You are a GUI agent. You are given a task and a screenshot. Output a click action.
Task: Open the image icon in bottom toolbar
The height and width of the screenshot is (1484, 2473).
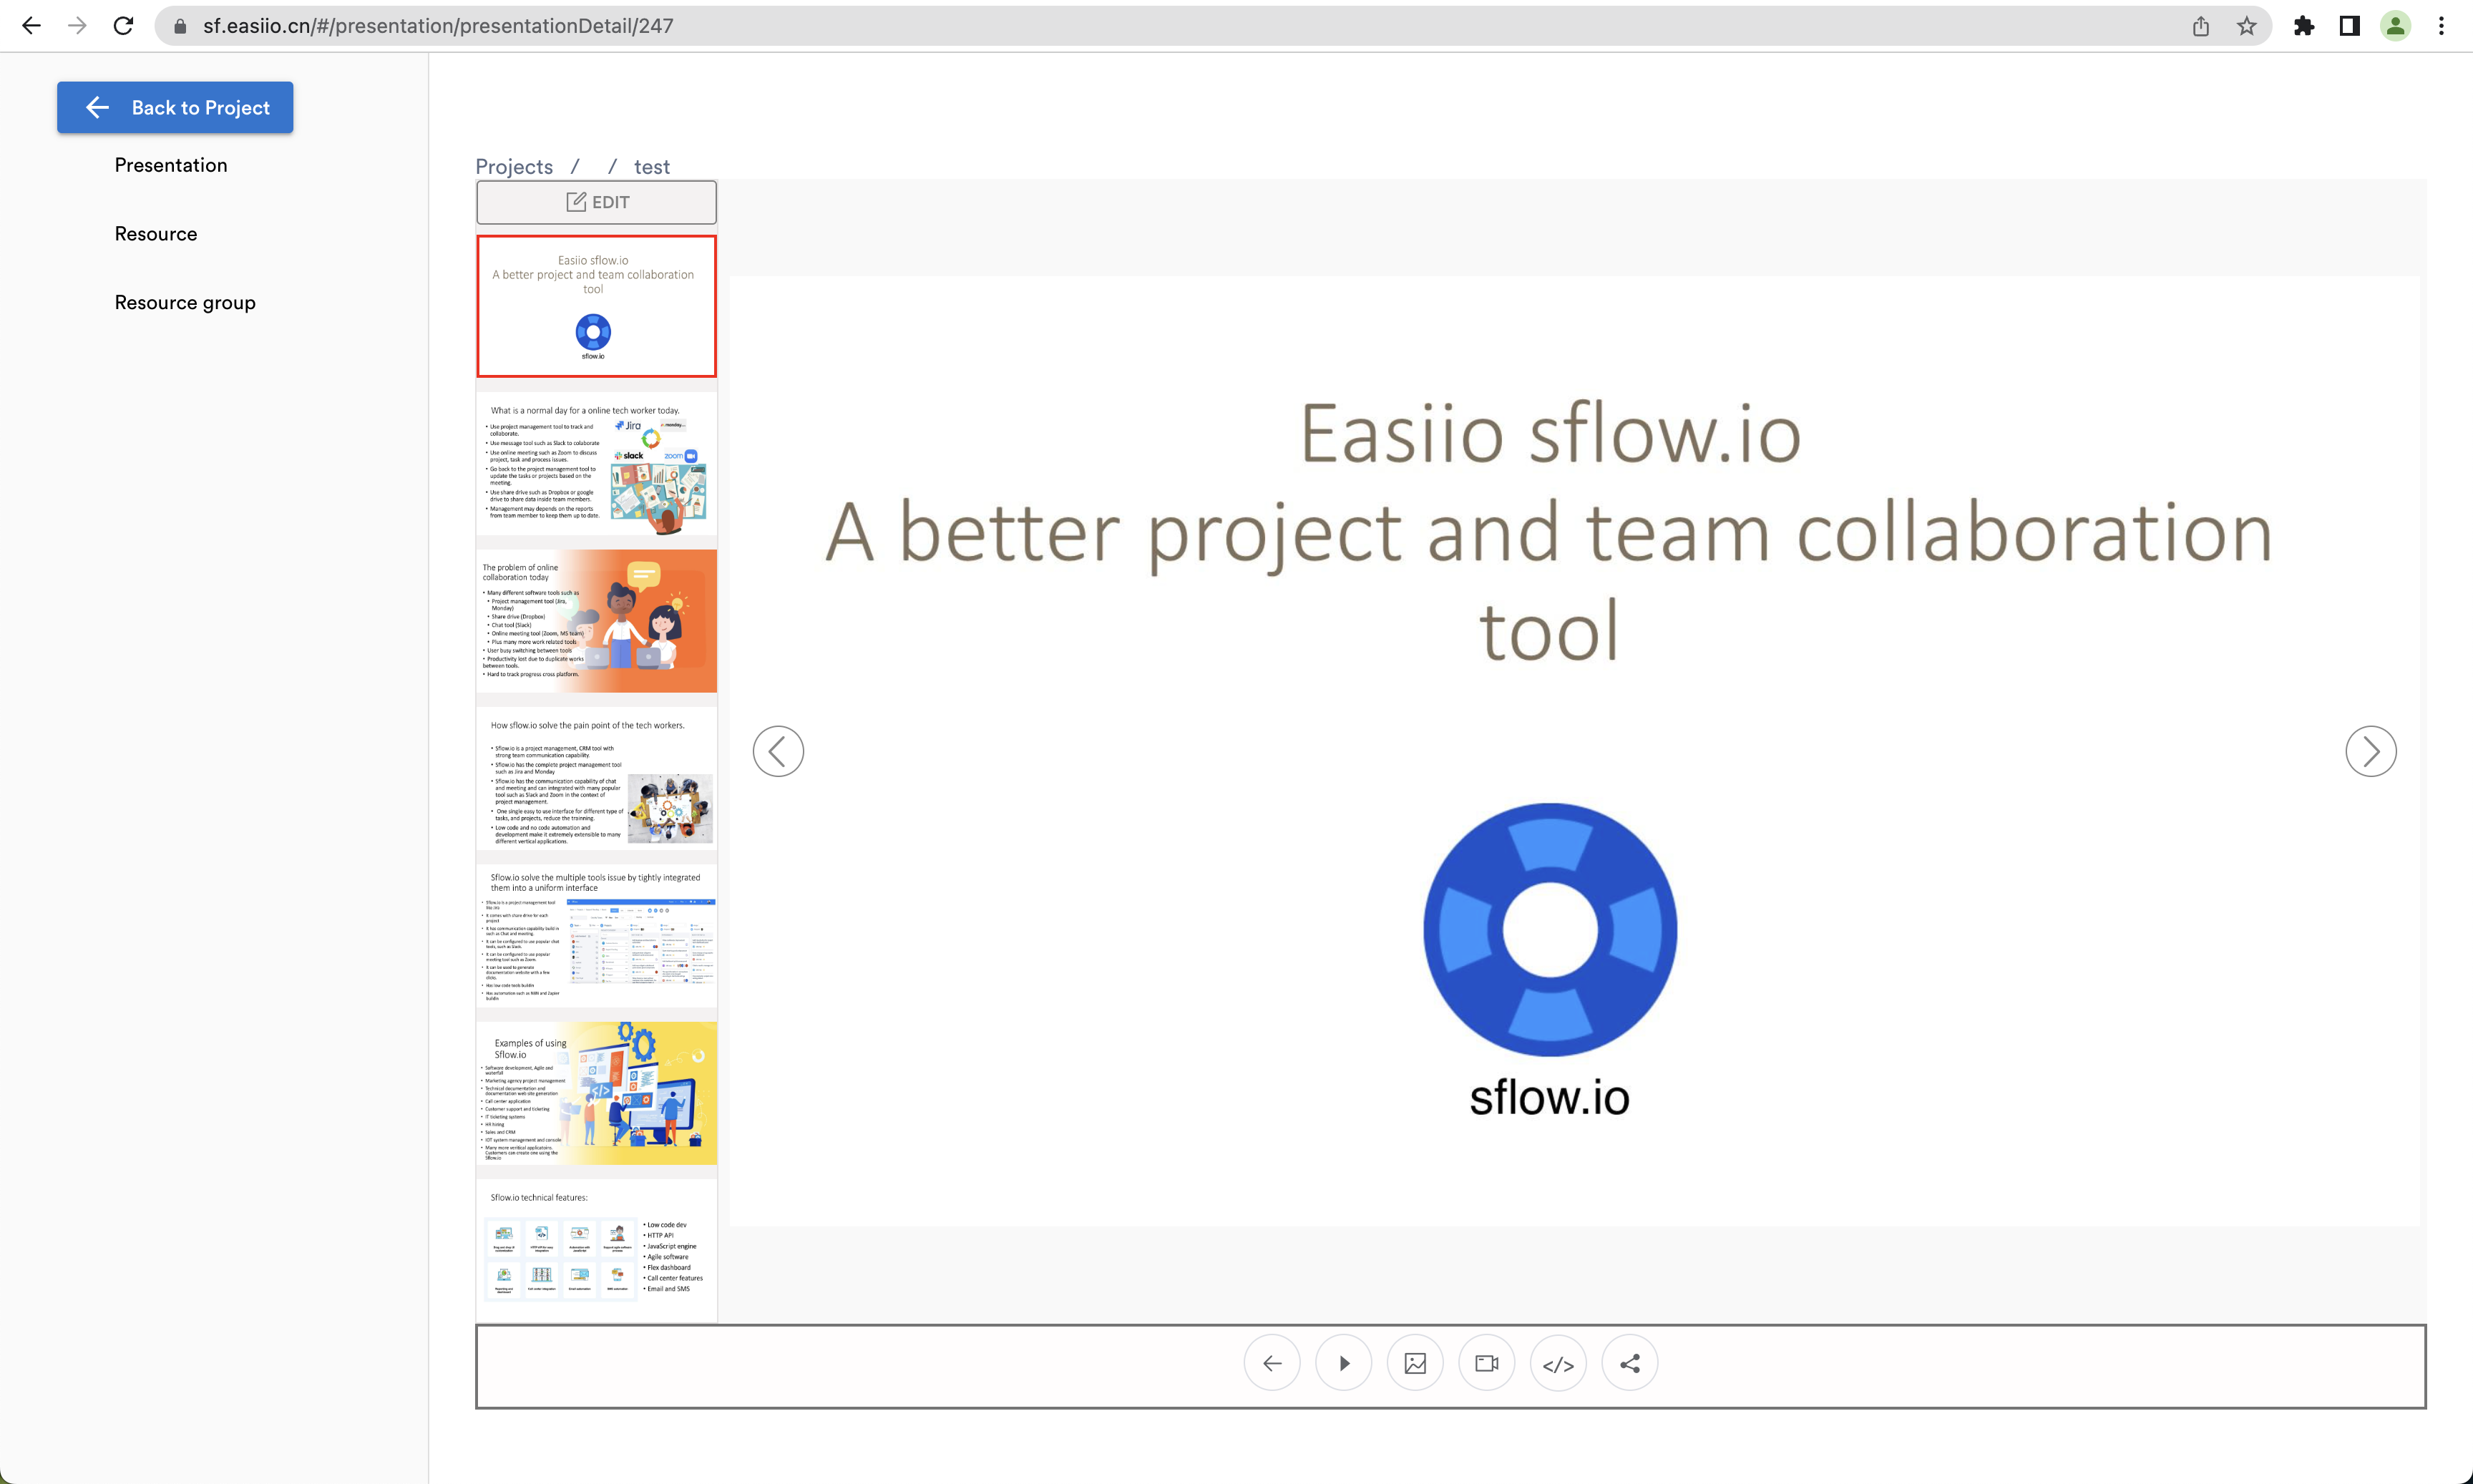tap(1415, 1363)
